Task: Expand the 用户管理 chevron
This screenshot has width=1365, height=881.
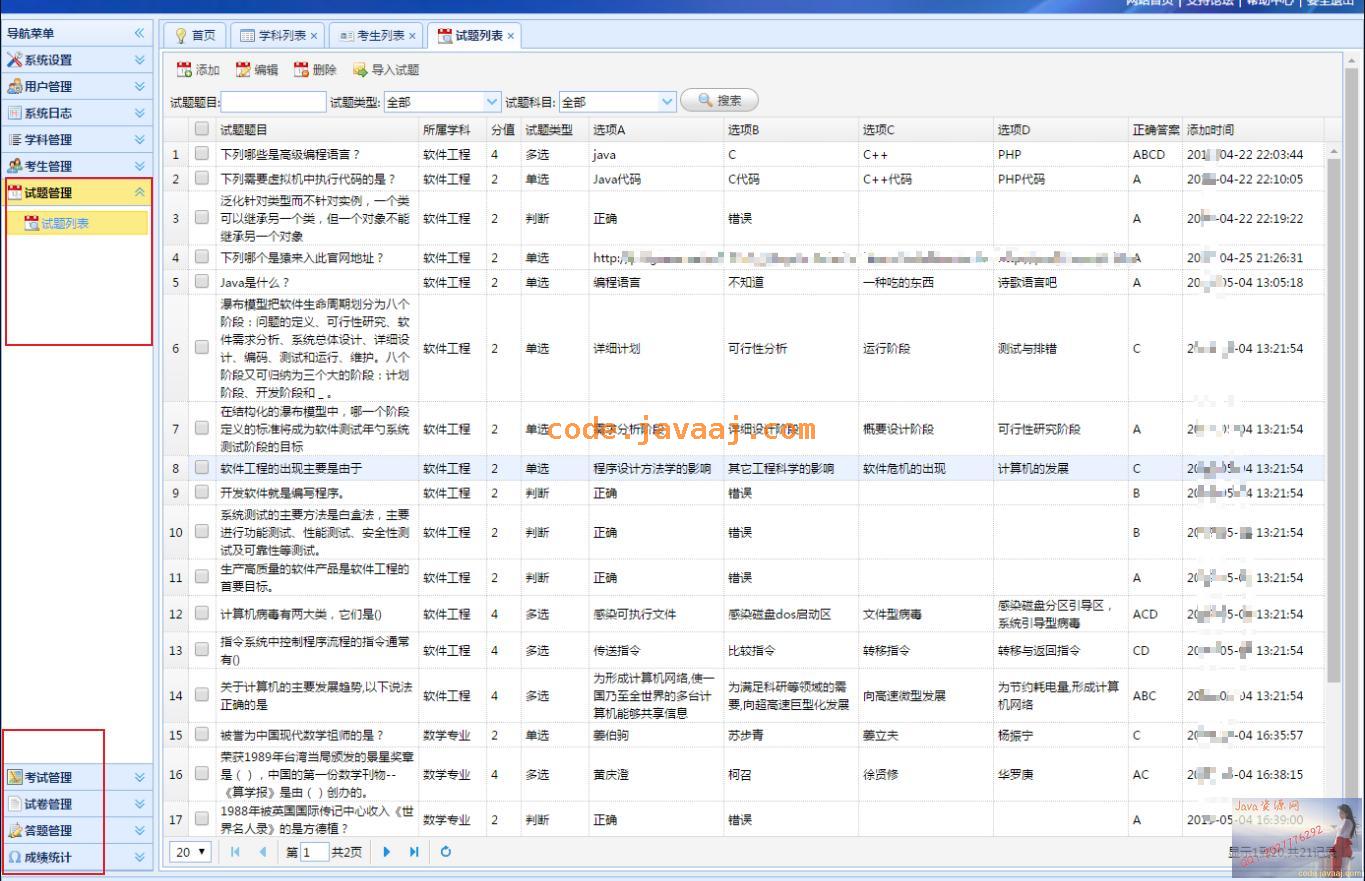Action: pyautogui.click(x=140, y=87)
